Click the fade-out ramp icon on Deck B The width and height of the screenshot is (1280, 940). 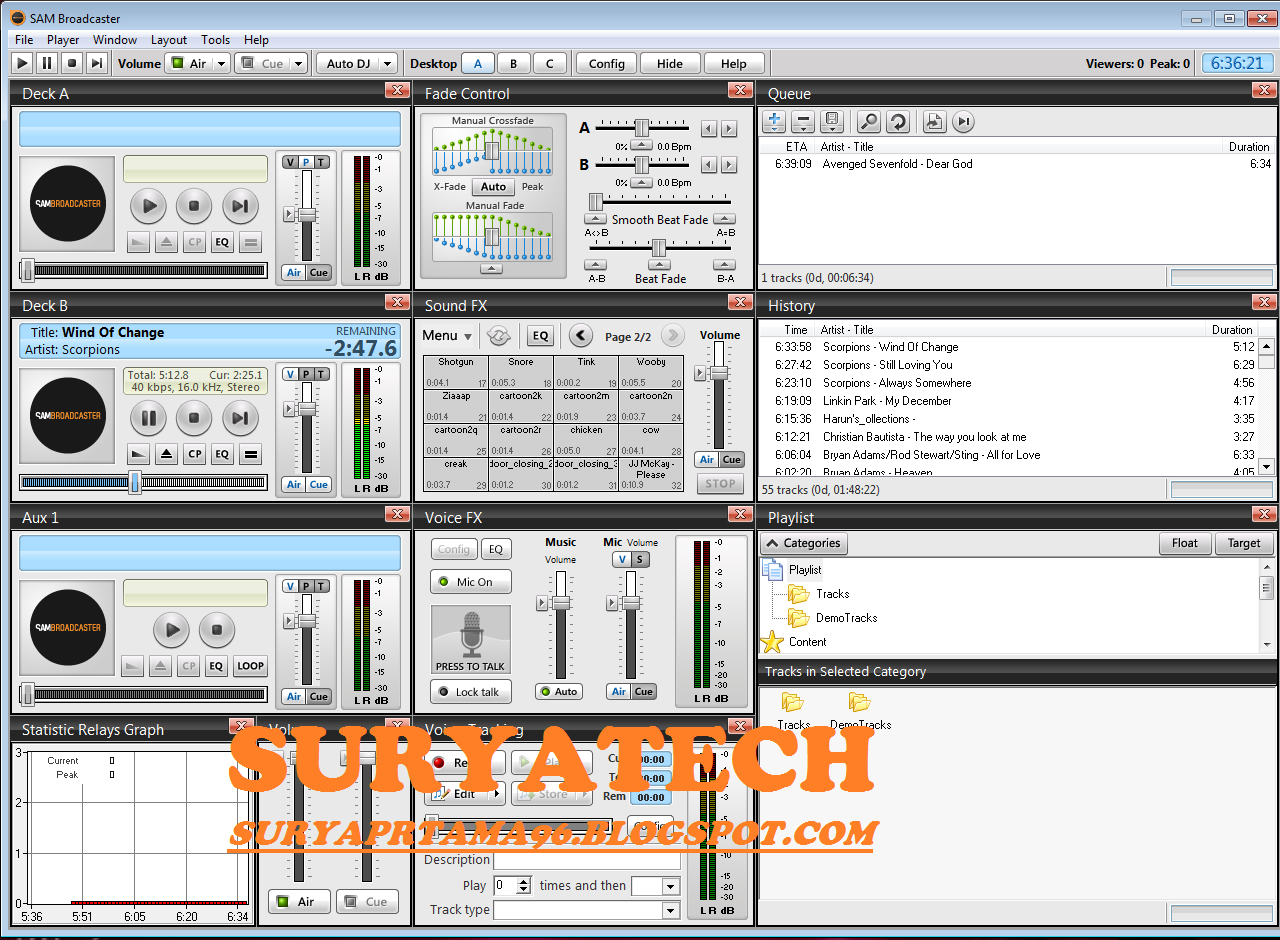[x=138, y=454]
